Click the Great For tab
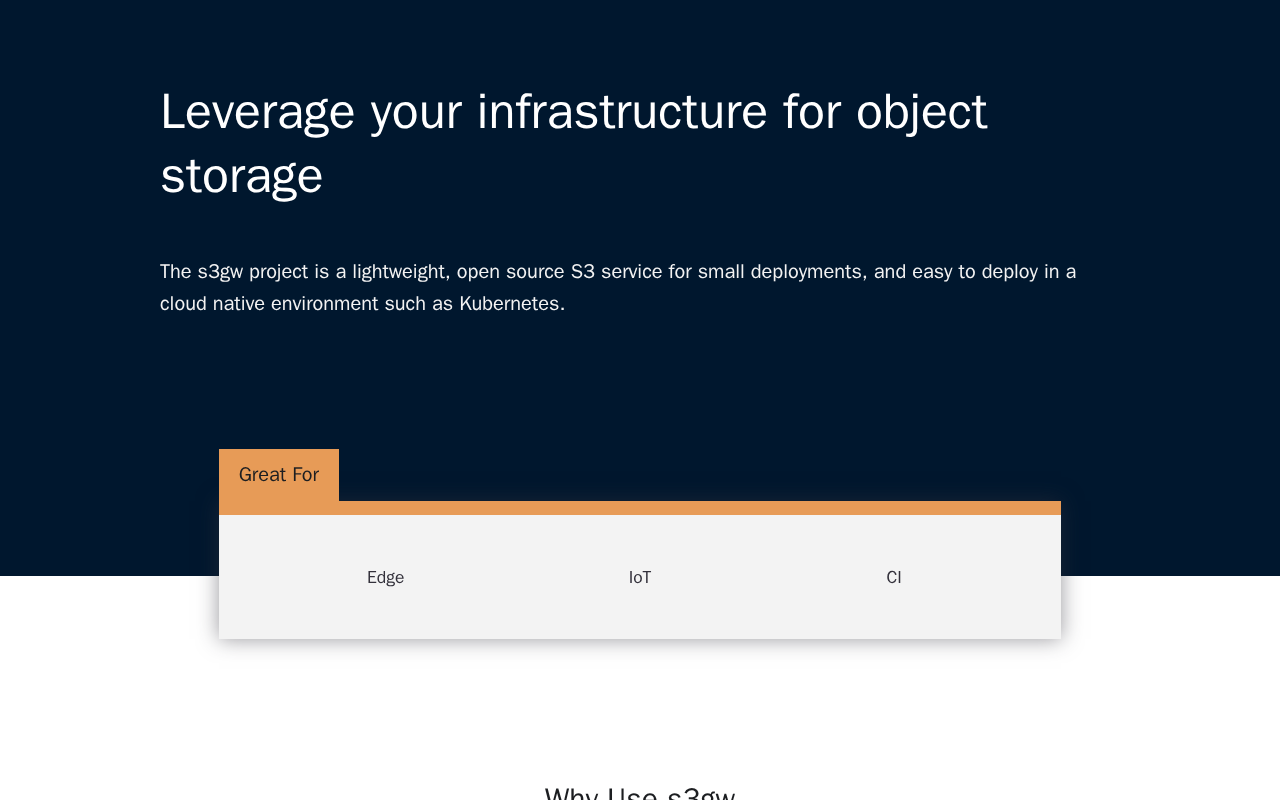 278,475
